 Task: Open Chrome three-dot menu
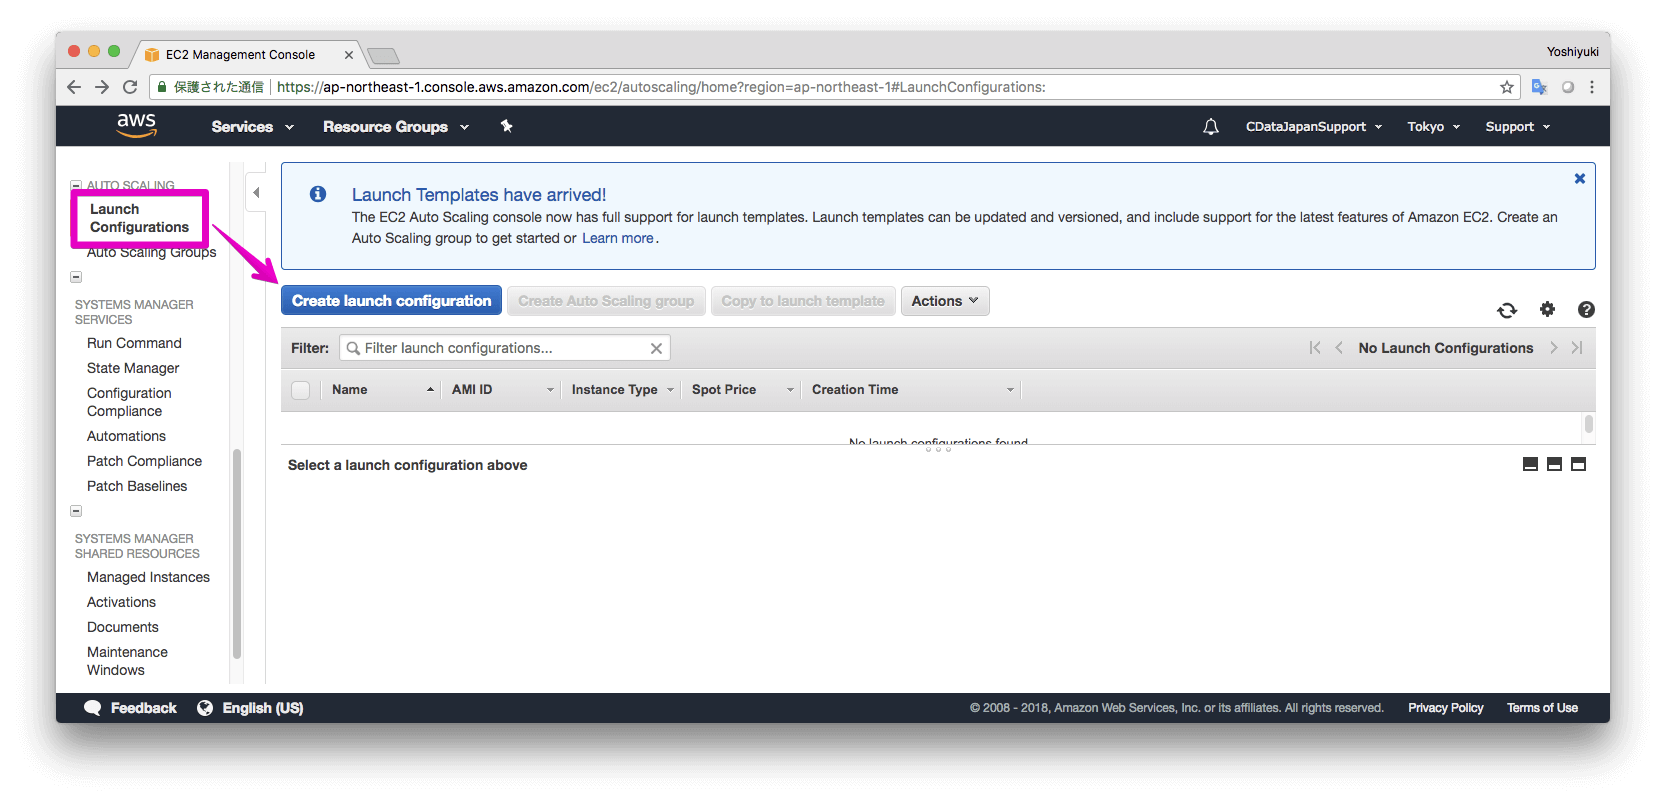(1592, 87)
